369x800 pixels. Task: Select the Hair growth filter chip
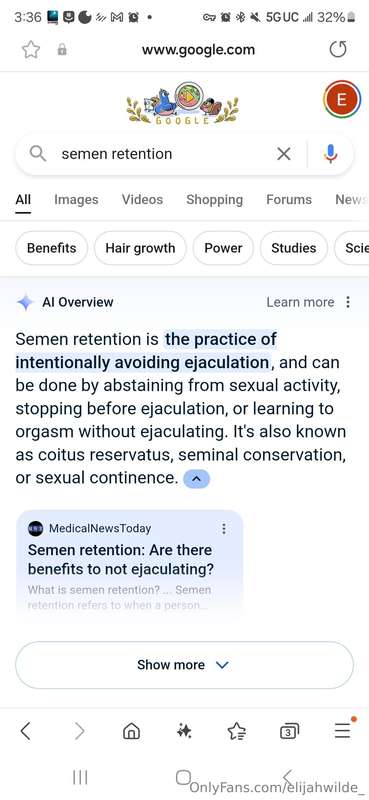tap(140, 248)
